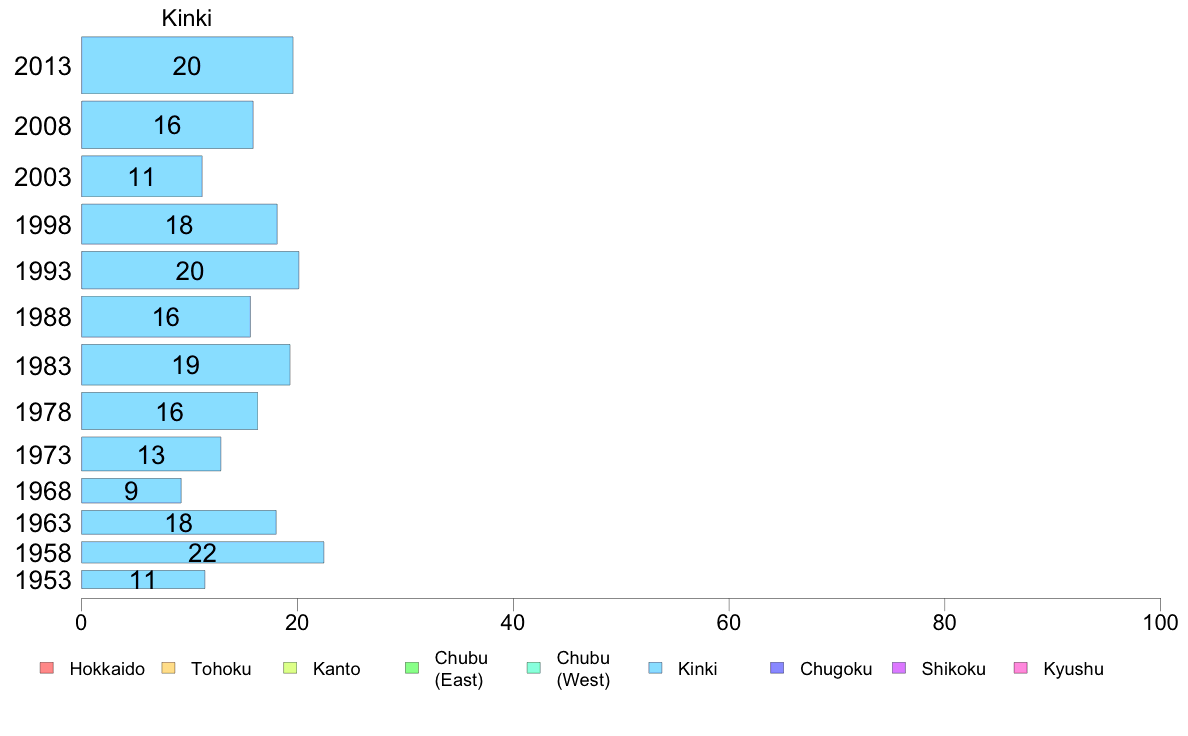Viewport: 1188px width, 736px height.
Task: Select the 1983 bar showing 19
Action: (x=186, y=365)
